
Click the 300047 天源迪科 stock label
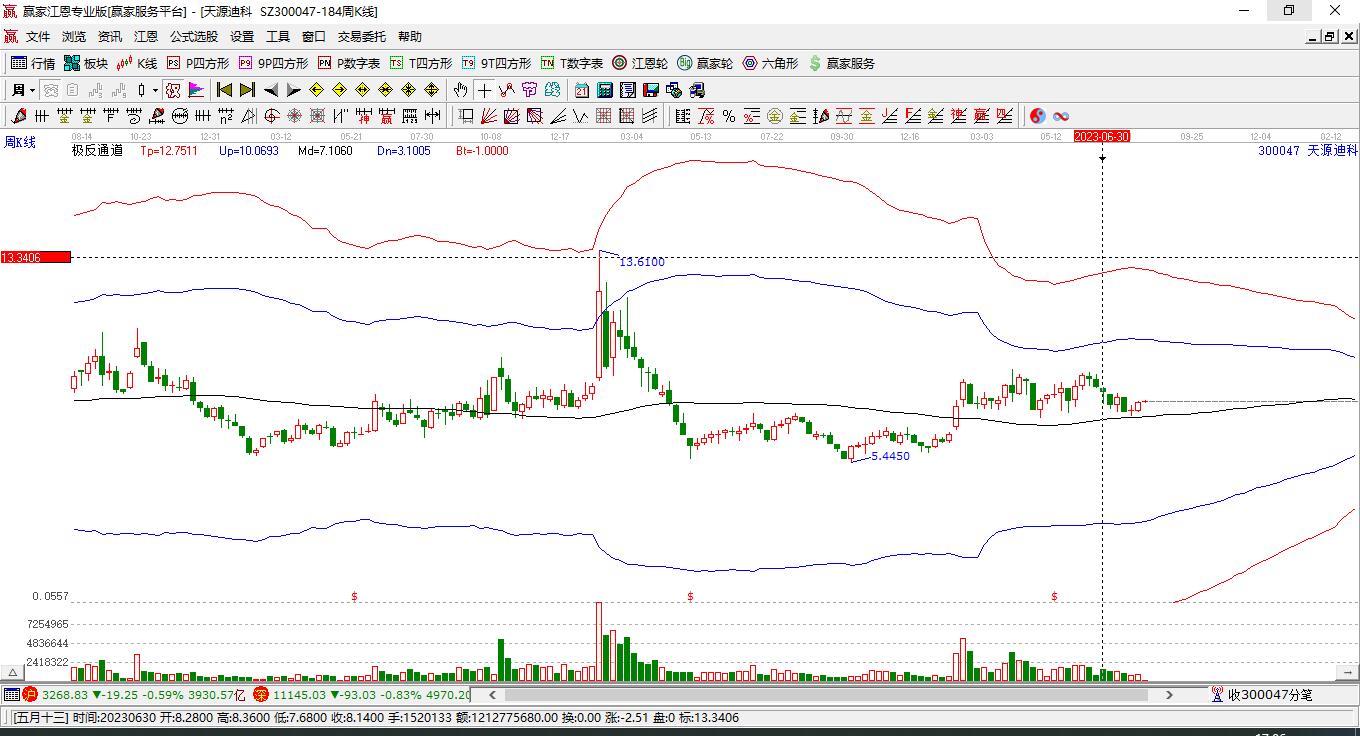pos(1308,150)
